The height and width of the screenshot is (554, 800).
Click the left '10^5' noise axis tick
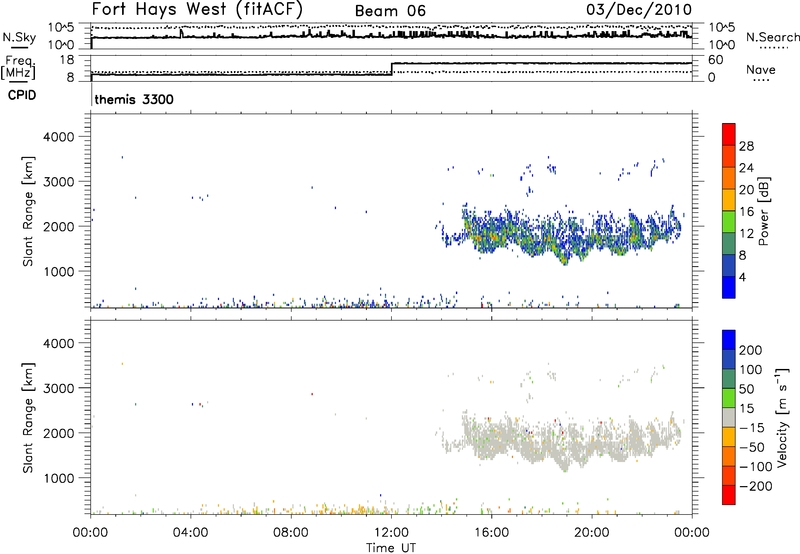[x=61, y=27]
